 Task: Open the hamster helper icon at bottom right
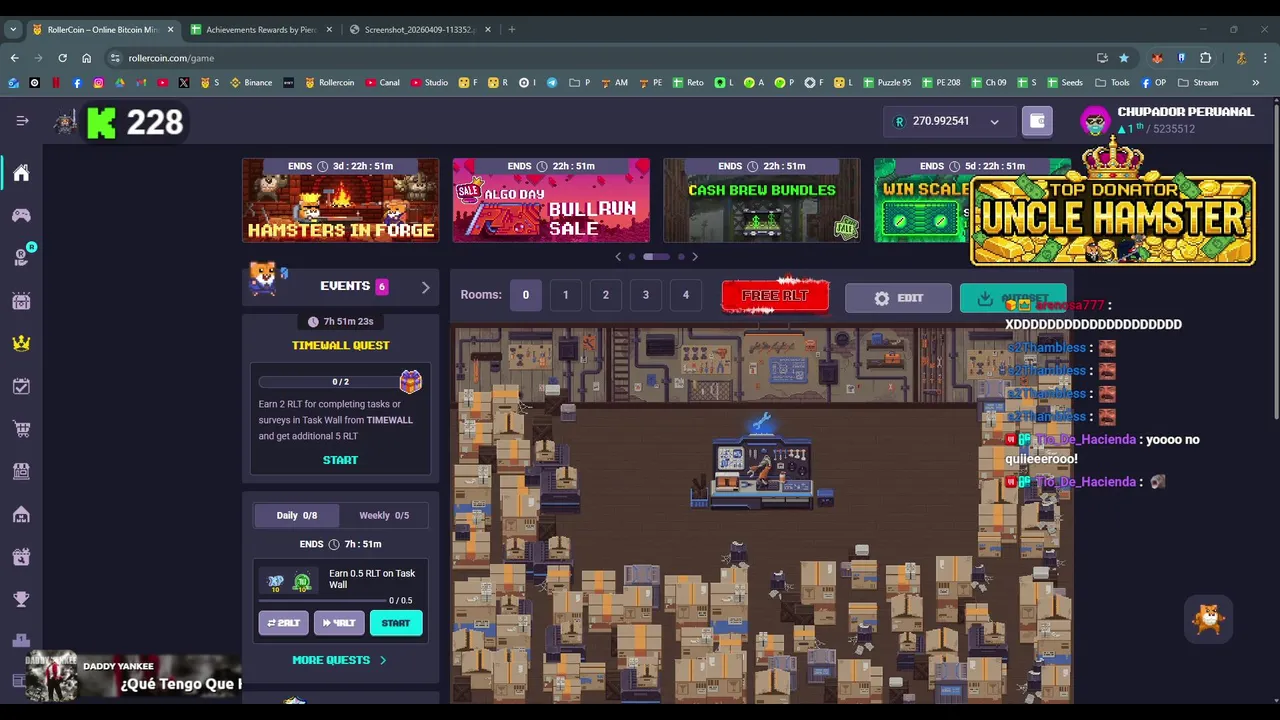1209,617
